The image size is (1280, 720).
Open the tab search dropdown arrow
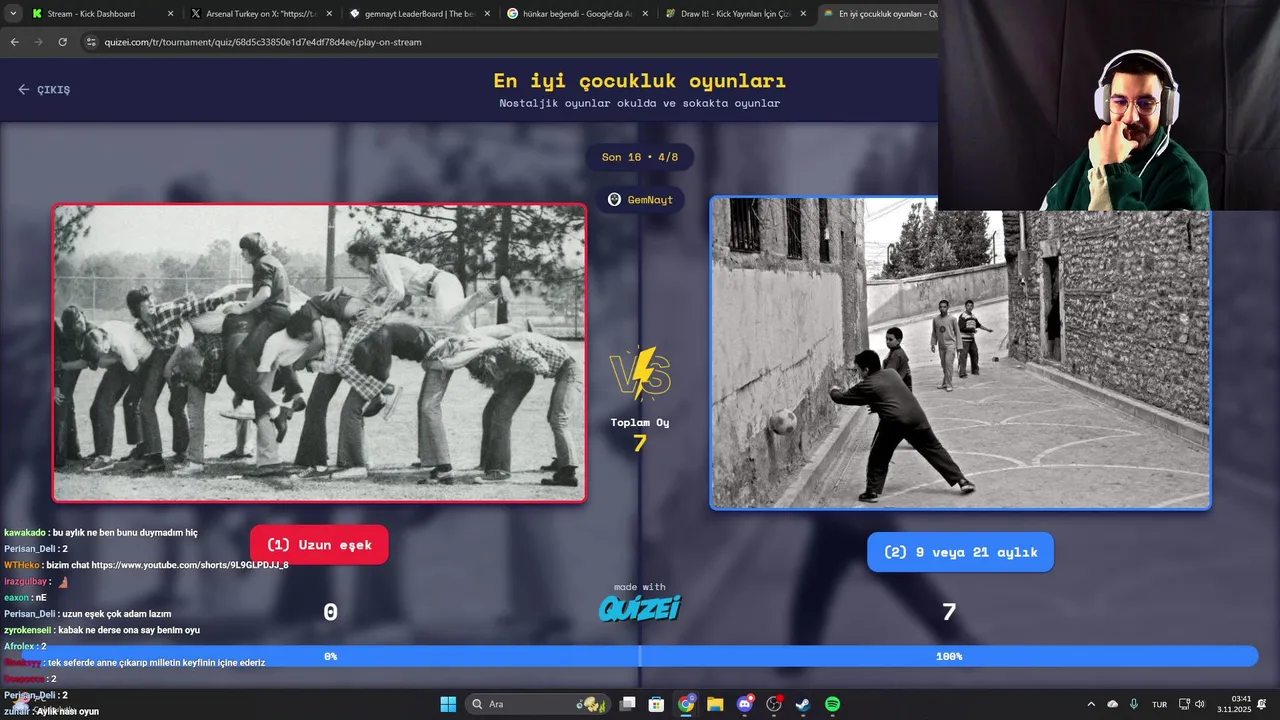click(x=13, y=14)
